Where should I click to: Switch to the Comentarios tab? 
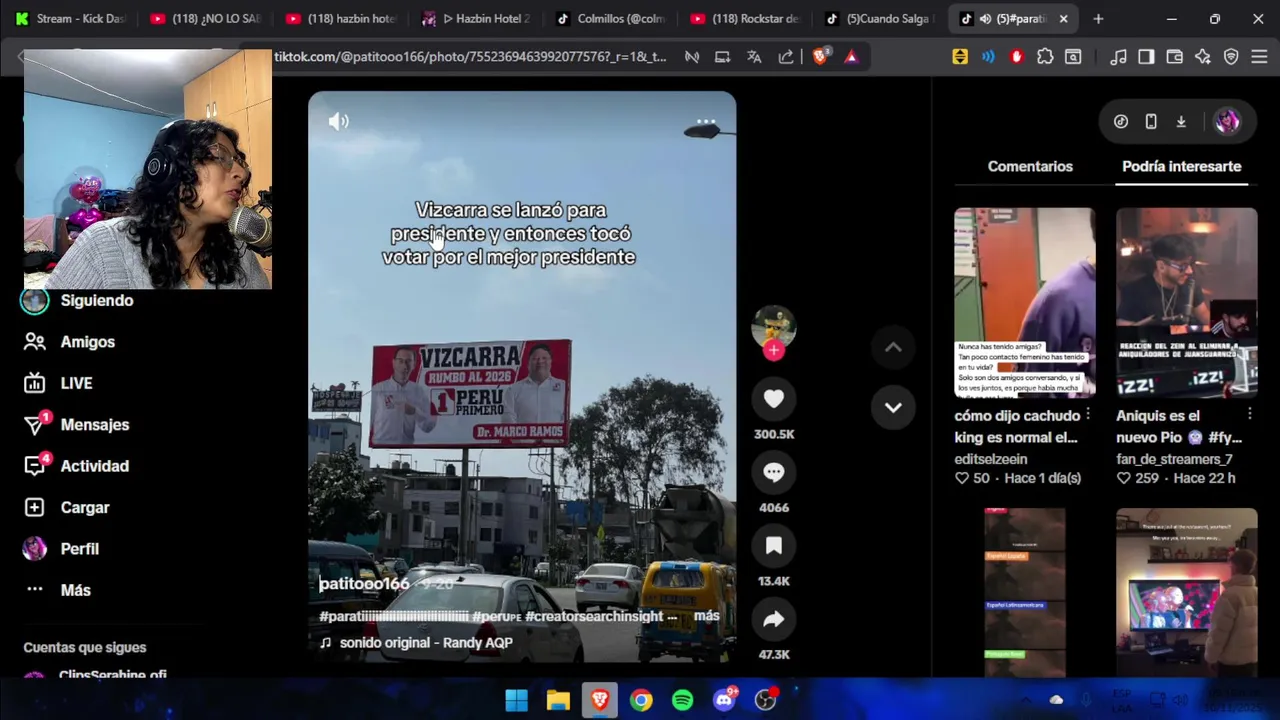(x=1030, y=166)
